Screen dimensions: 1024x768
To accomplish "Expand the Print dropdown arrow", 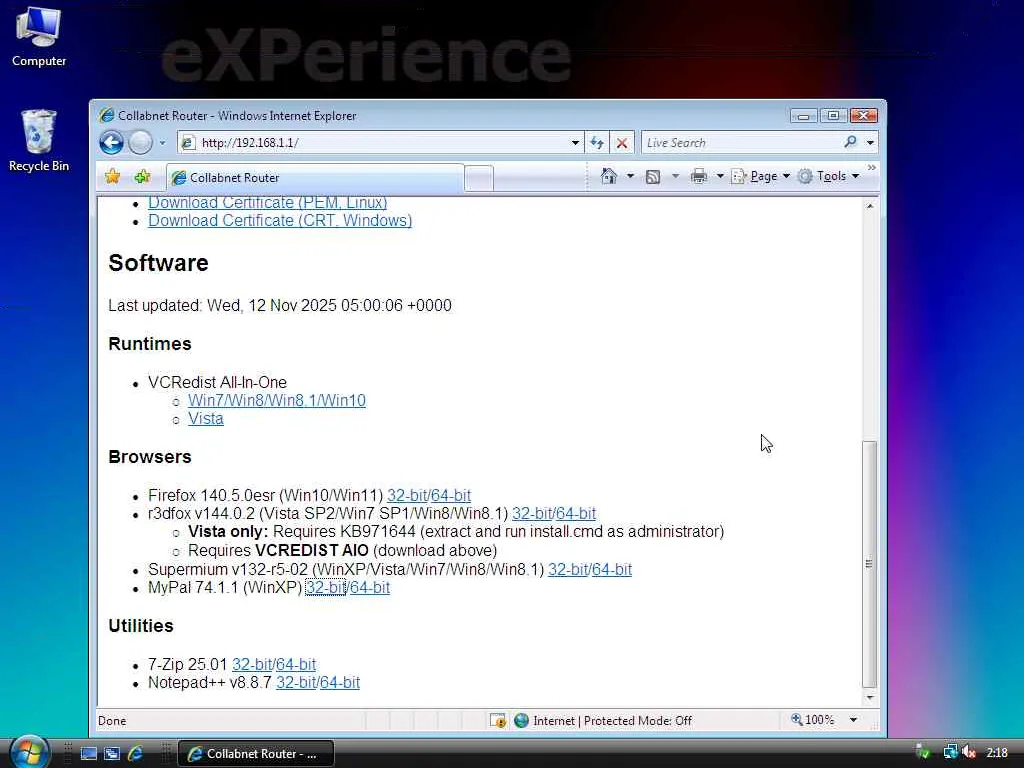I will (720, 176).
